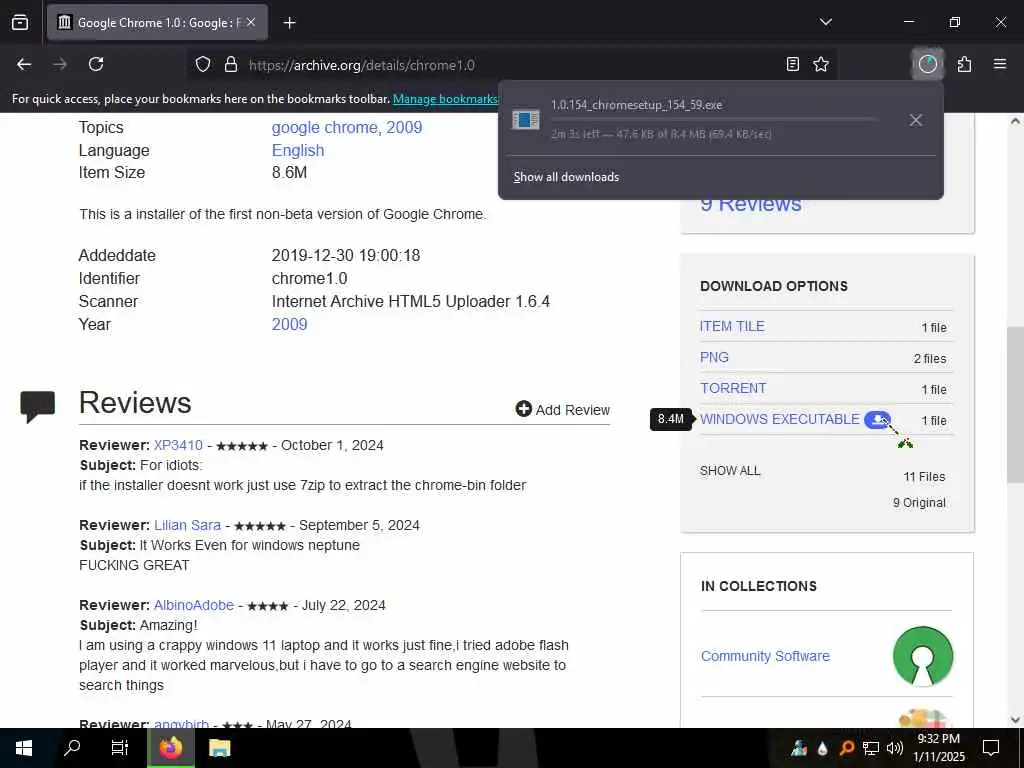Toggle the downloads panel toolbar button

927,64
